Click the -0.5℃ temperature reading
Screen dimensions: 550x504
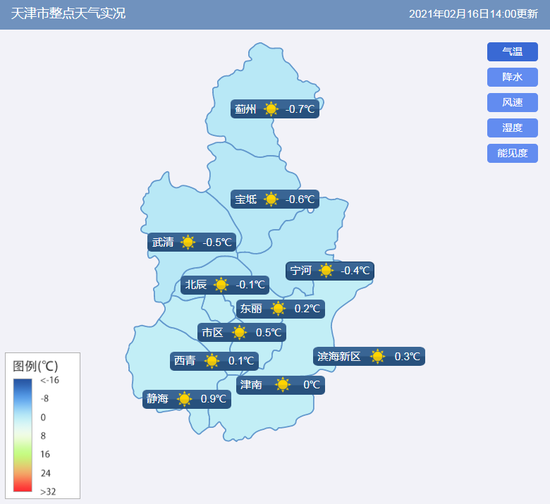tap(217, 242)
